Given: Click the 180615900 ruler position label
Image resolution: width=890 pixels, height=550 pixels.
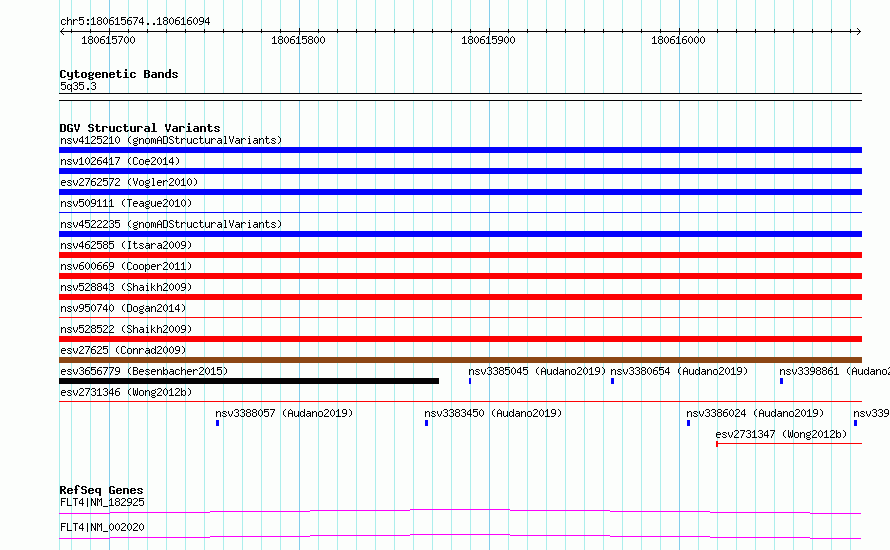Looking at the screenshot, I should (x=488, y=40).
